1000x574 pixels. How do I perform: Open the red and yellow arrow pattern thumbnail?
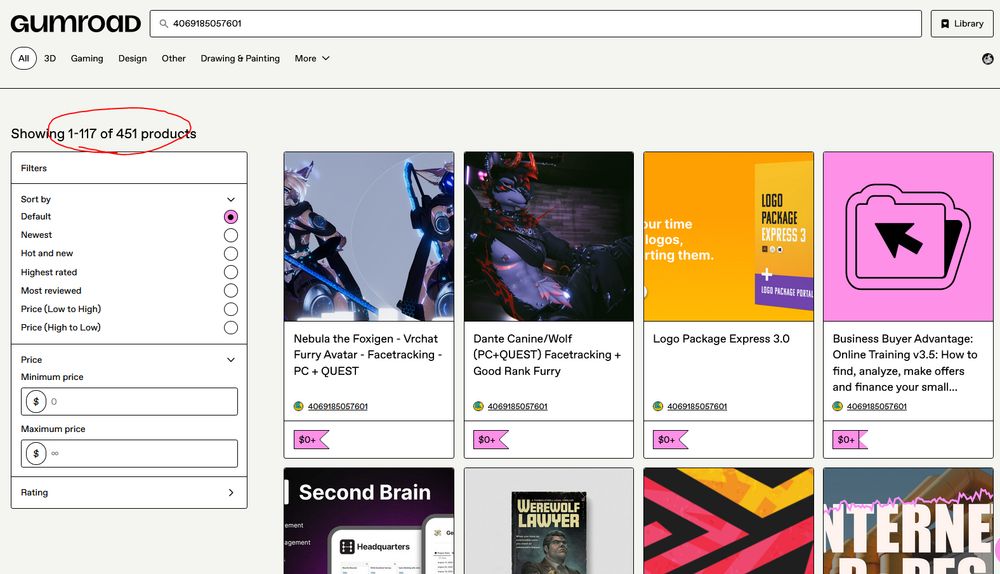pyautogui.click(x=728, y=521)
